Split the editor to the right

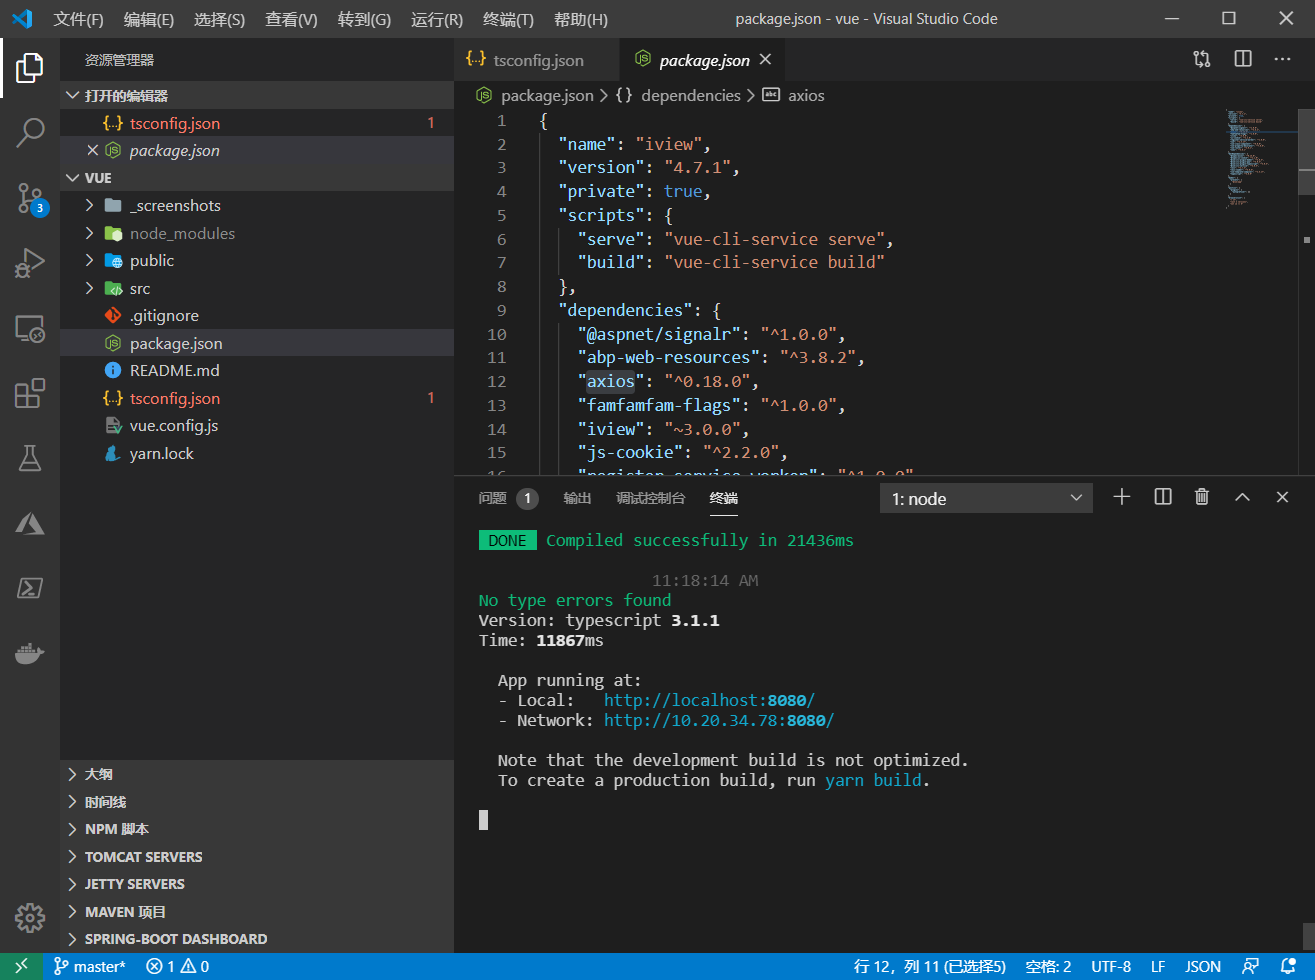click(x=1243, y=60)
